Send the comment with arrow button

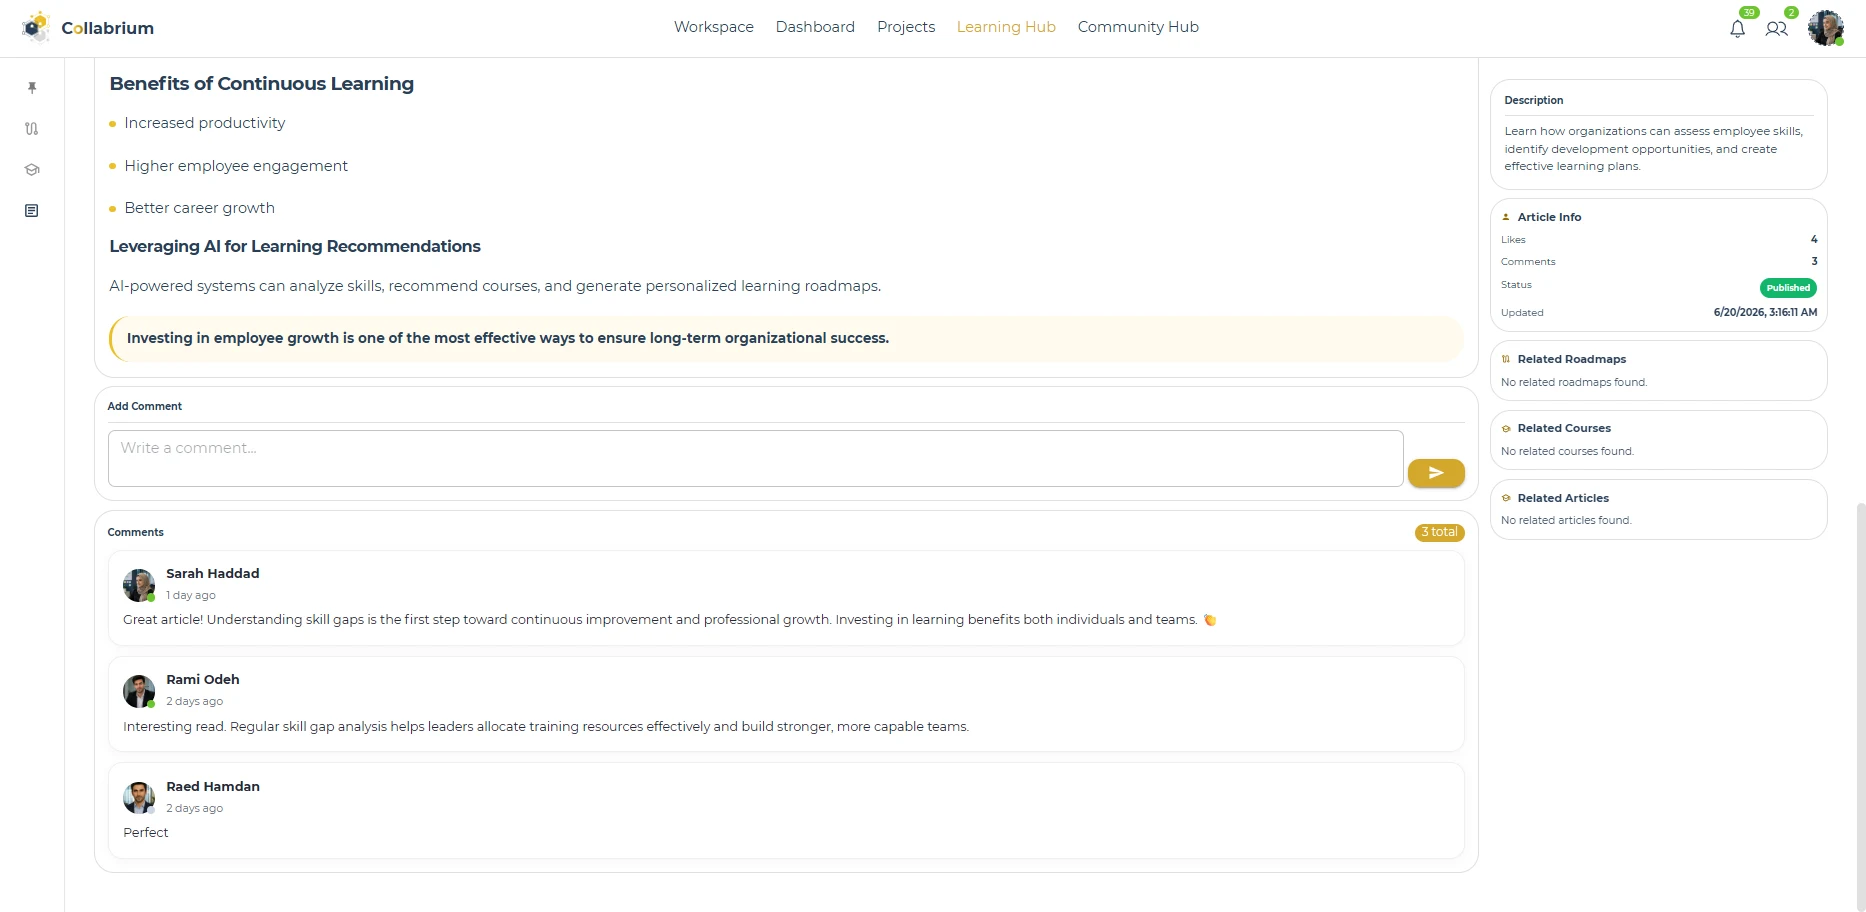coord(1436,473)
